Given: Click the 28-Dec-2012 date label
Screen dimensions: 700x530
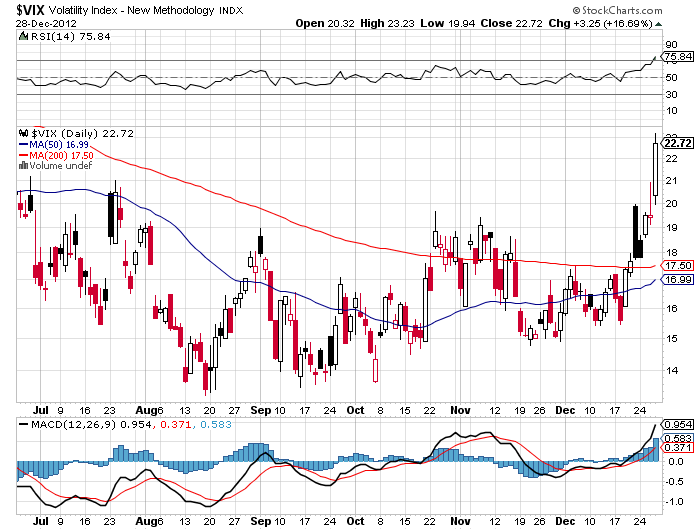Looking at the screenshot, I should tap(46, 24).
